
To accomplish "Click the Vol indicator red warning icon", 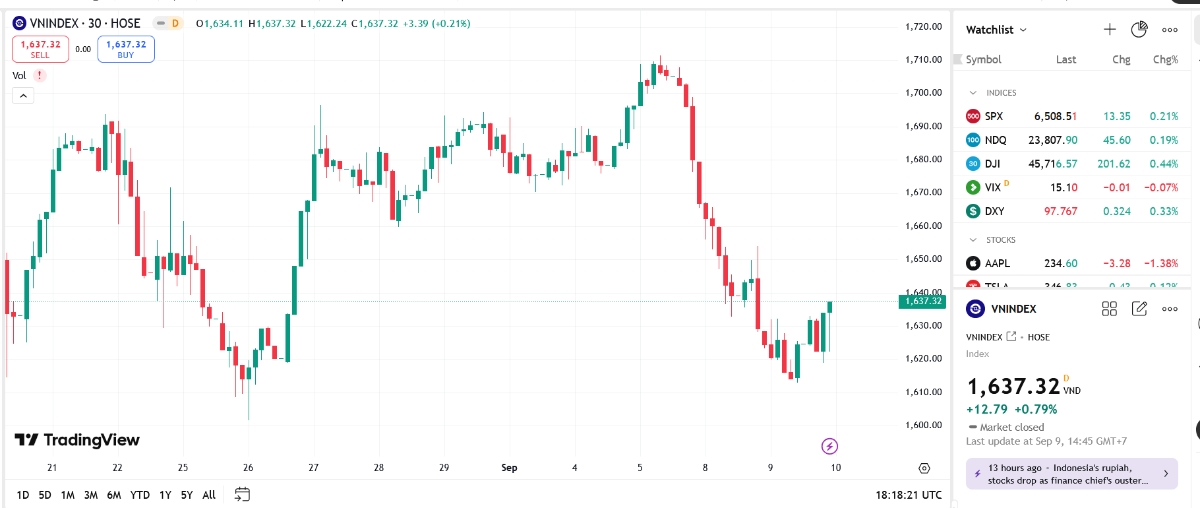I will pos(39,75).
